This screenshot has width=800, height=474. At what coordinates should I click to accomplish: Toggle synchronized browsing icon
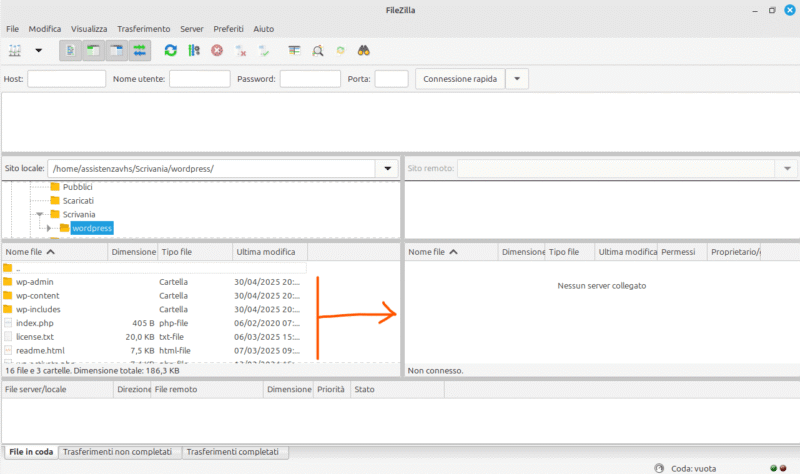coord(340,51)
